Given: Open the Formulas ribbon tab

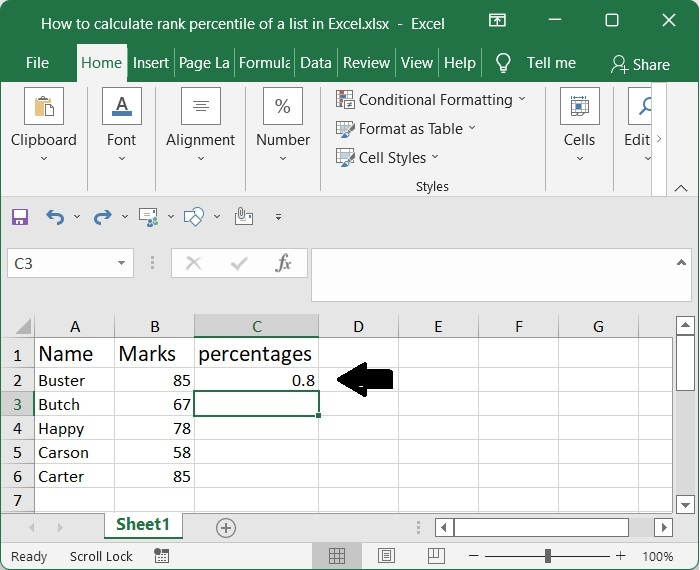Looking at the screenshot, I should (264, 63).
